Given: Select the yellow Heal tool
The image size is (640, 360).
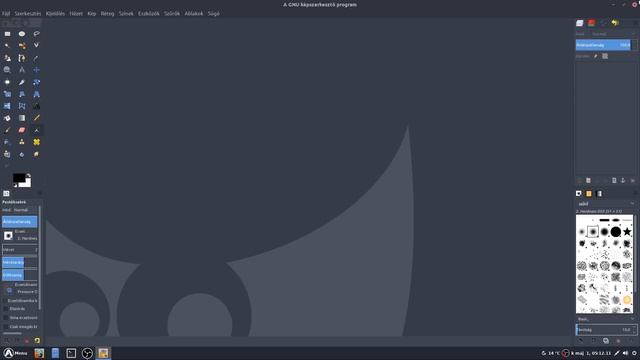Looking at the screenshot, I should (36, 142).
